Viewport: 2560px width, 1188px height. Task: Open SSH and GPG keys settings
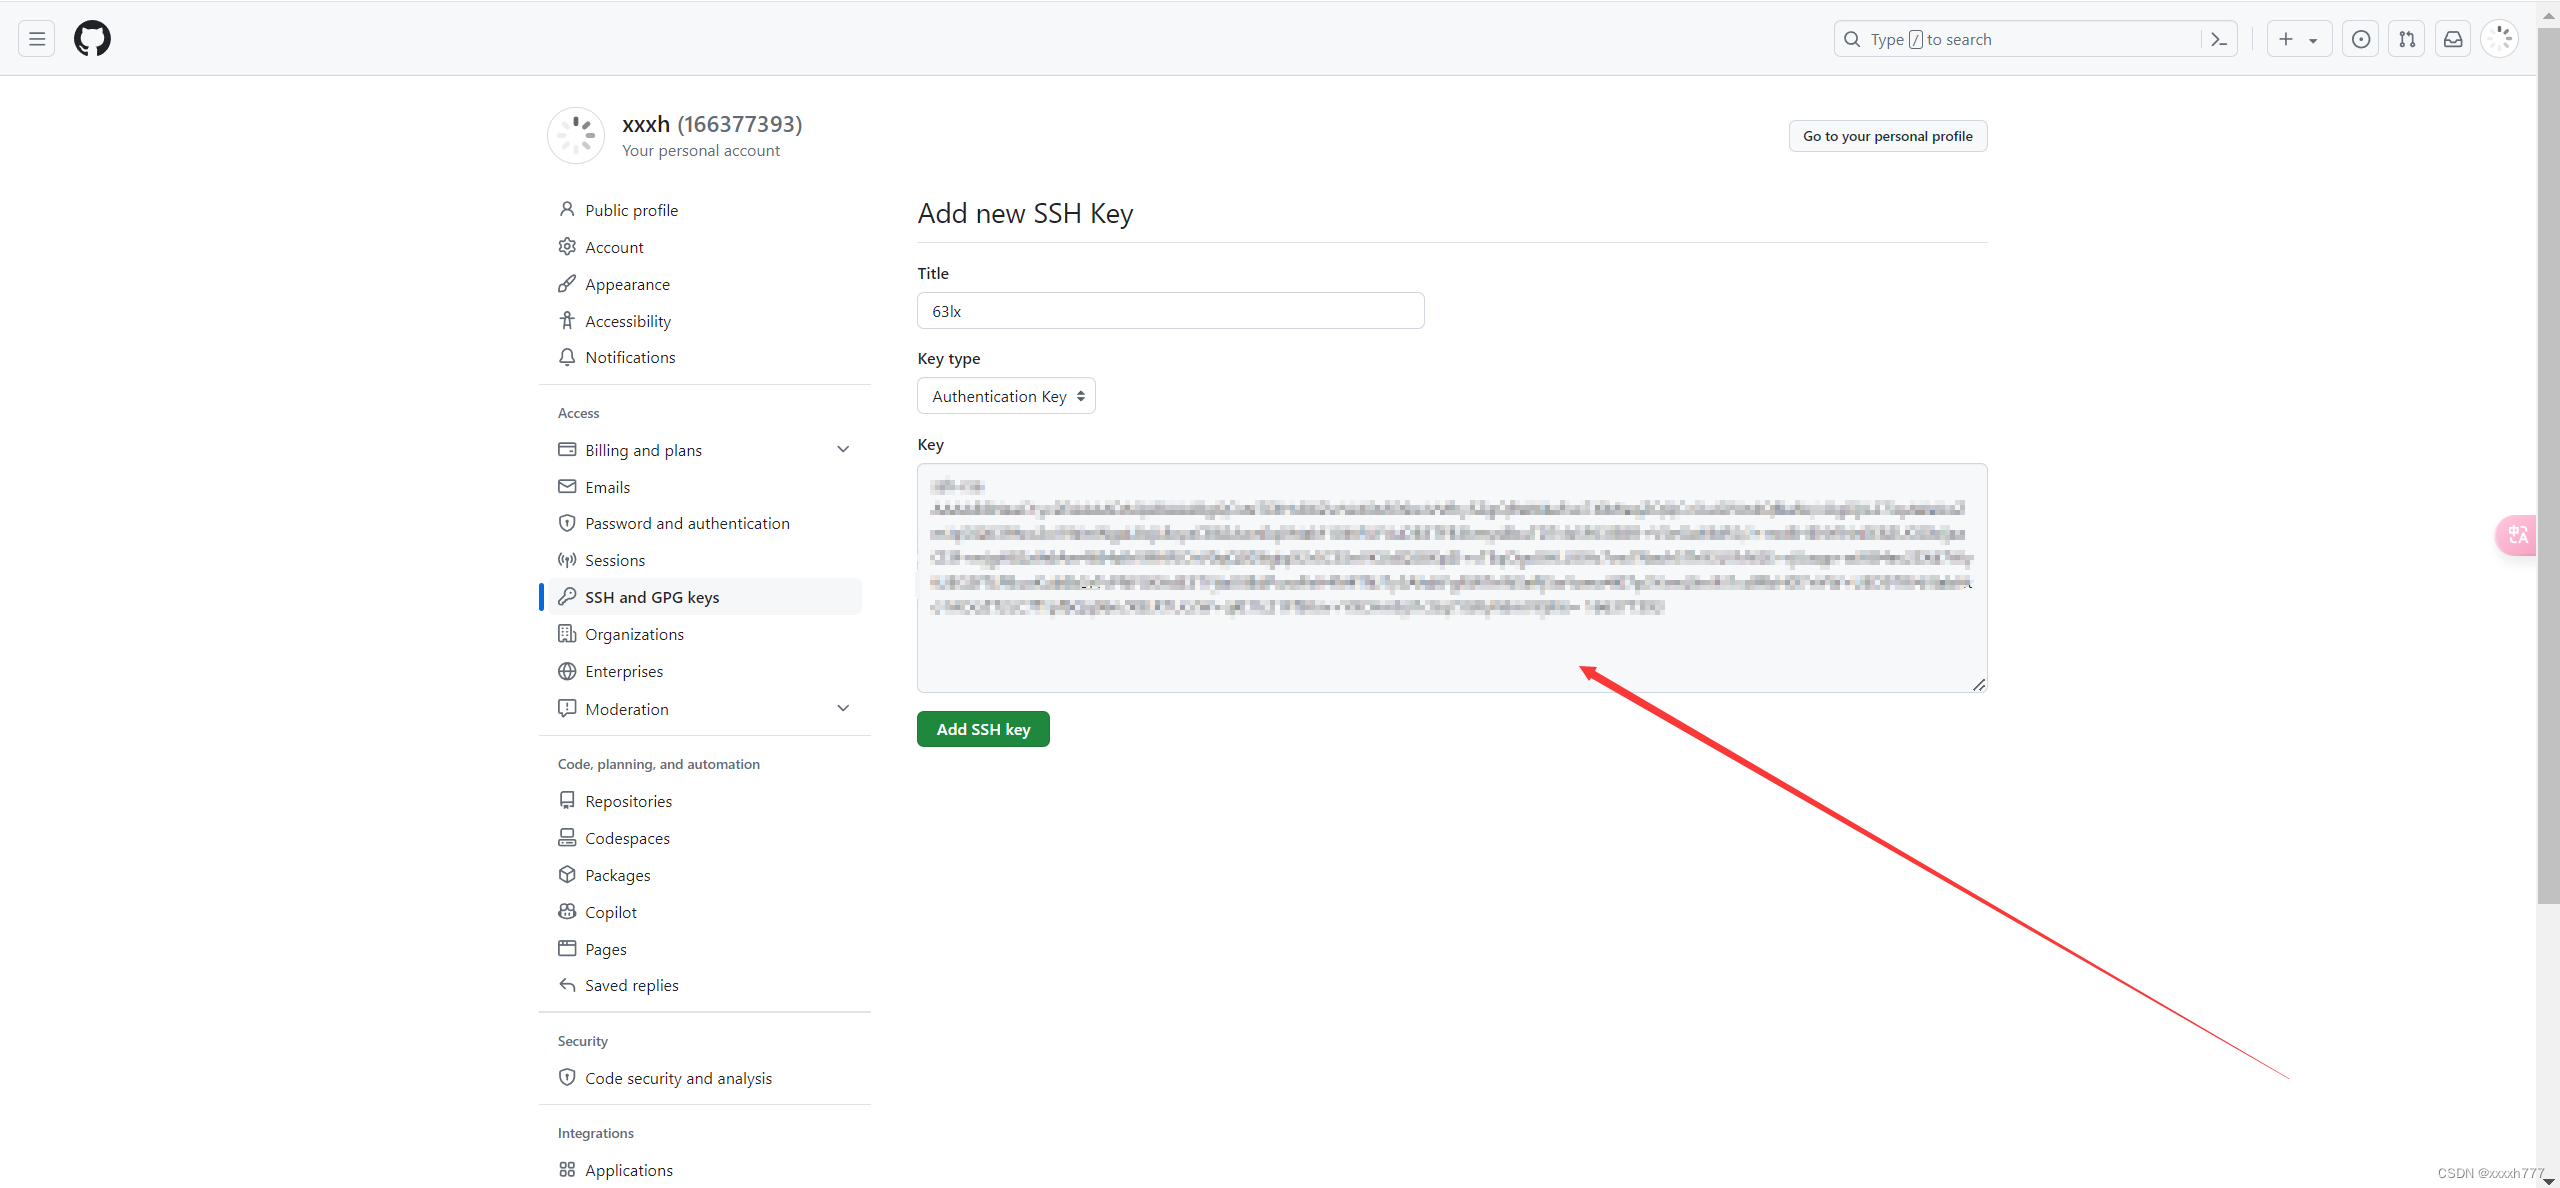coord(652,597)
